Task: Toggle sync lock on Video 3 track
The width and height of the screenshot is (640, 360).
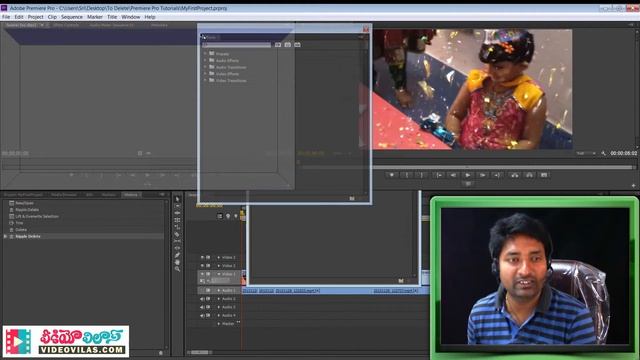Action: pos(208,258)
